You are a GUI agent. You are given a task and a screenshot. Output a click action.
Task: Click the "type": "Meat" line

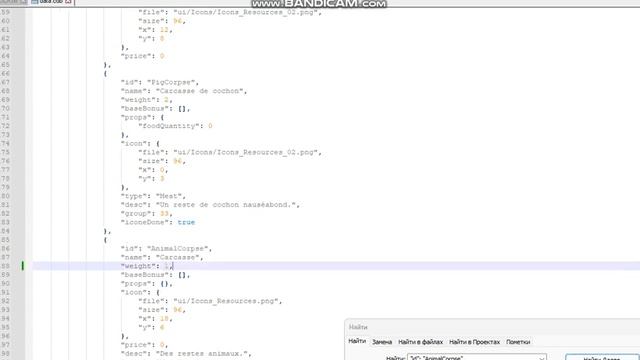(153, 196)
